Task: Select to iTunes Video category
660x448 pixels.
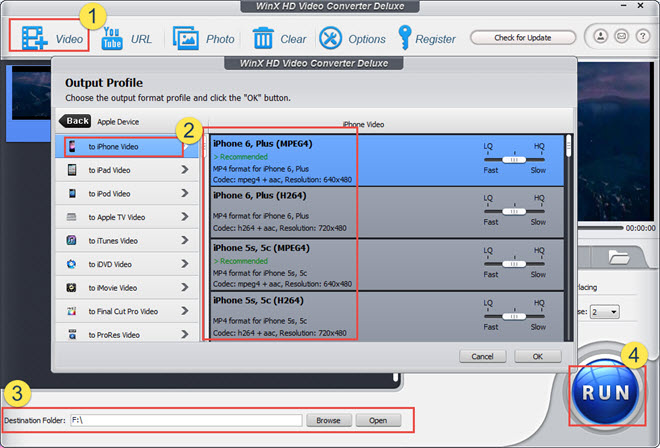Action: coord(127,241)
